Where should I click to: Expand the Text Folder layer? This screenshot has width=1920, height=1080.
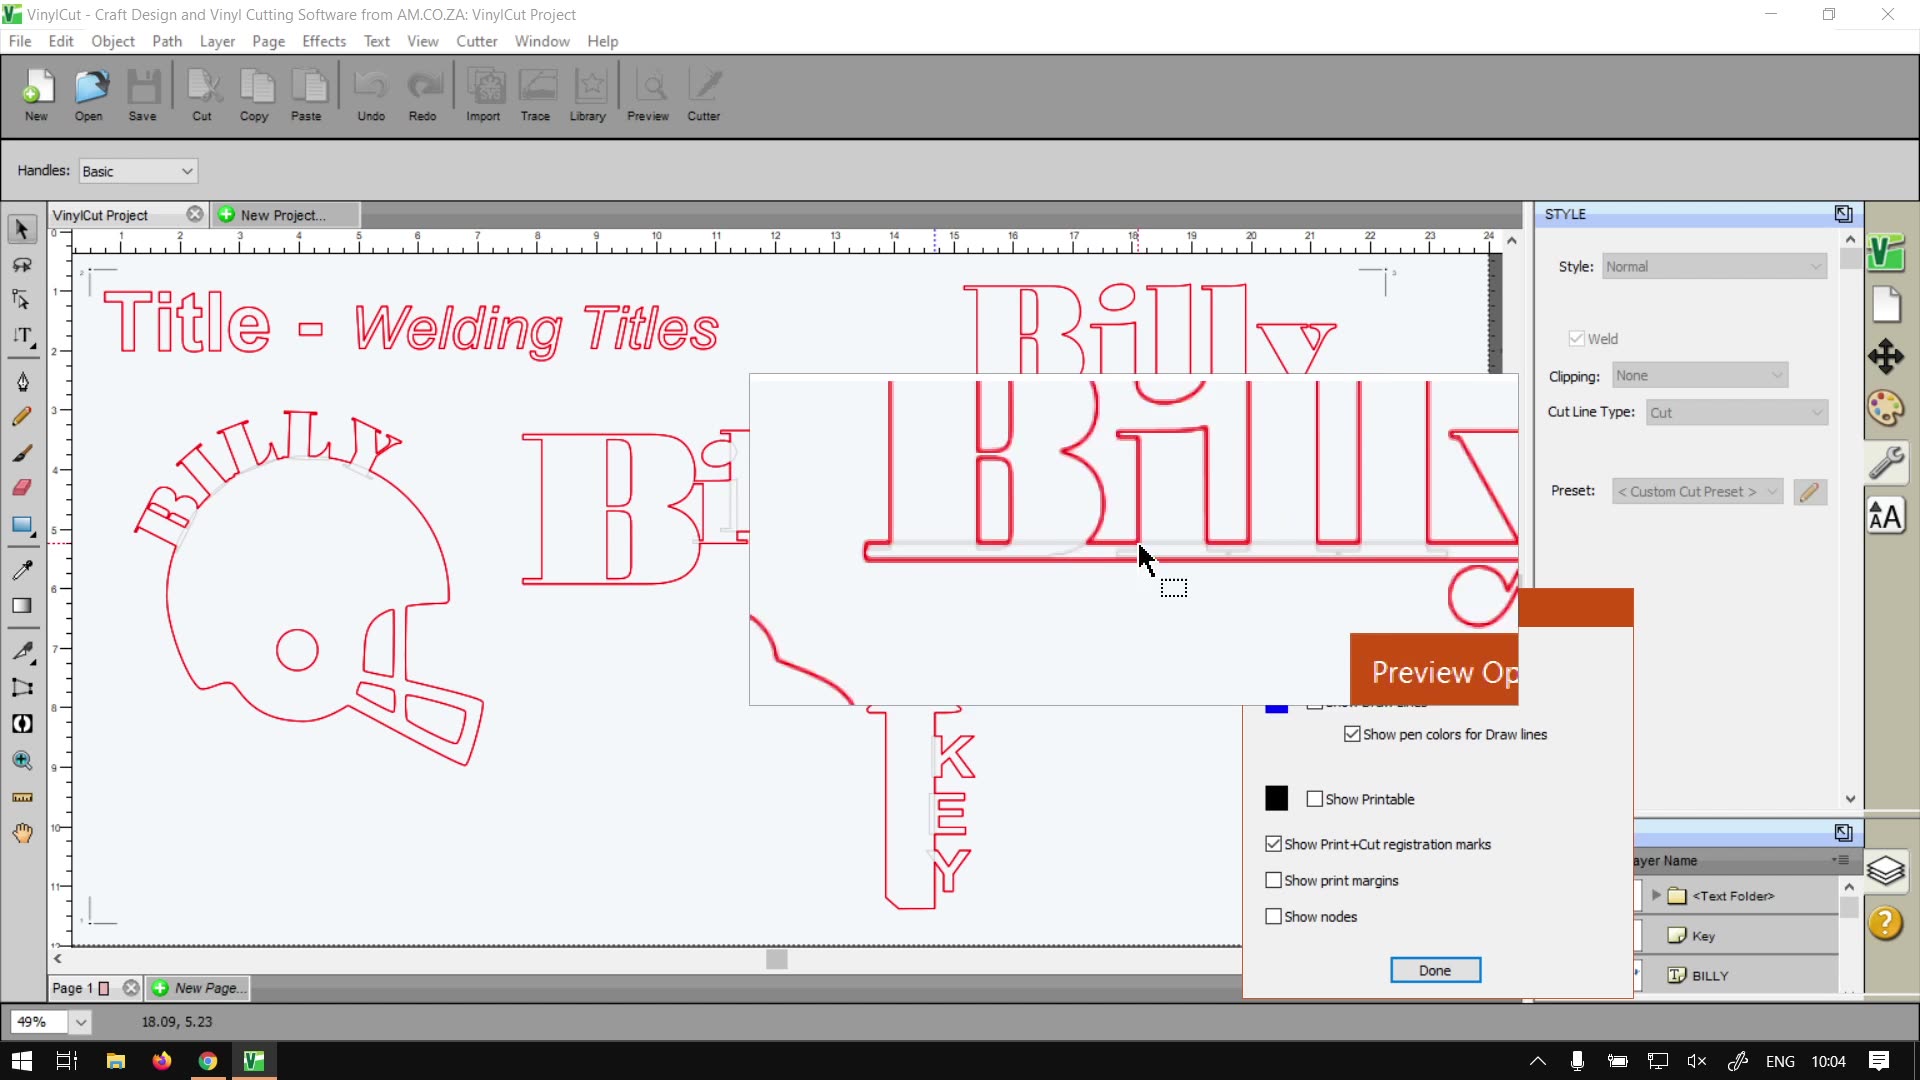pos(1657,895)
